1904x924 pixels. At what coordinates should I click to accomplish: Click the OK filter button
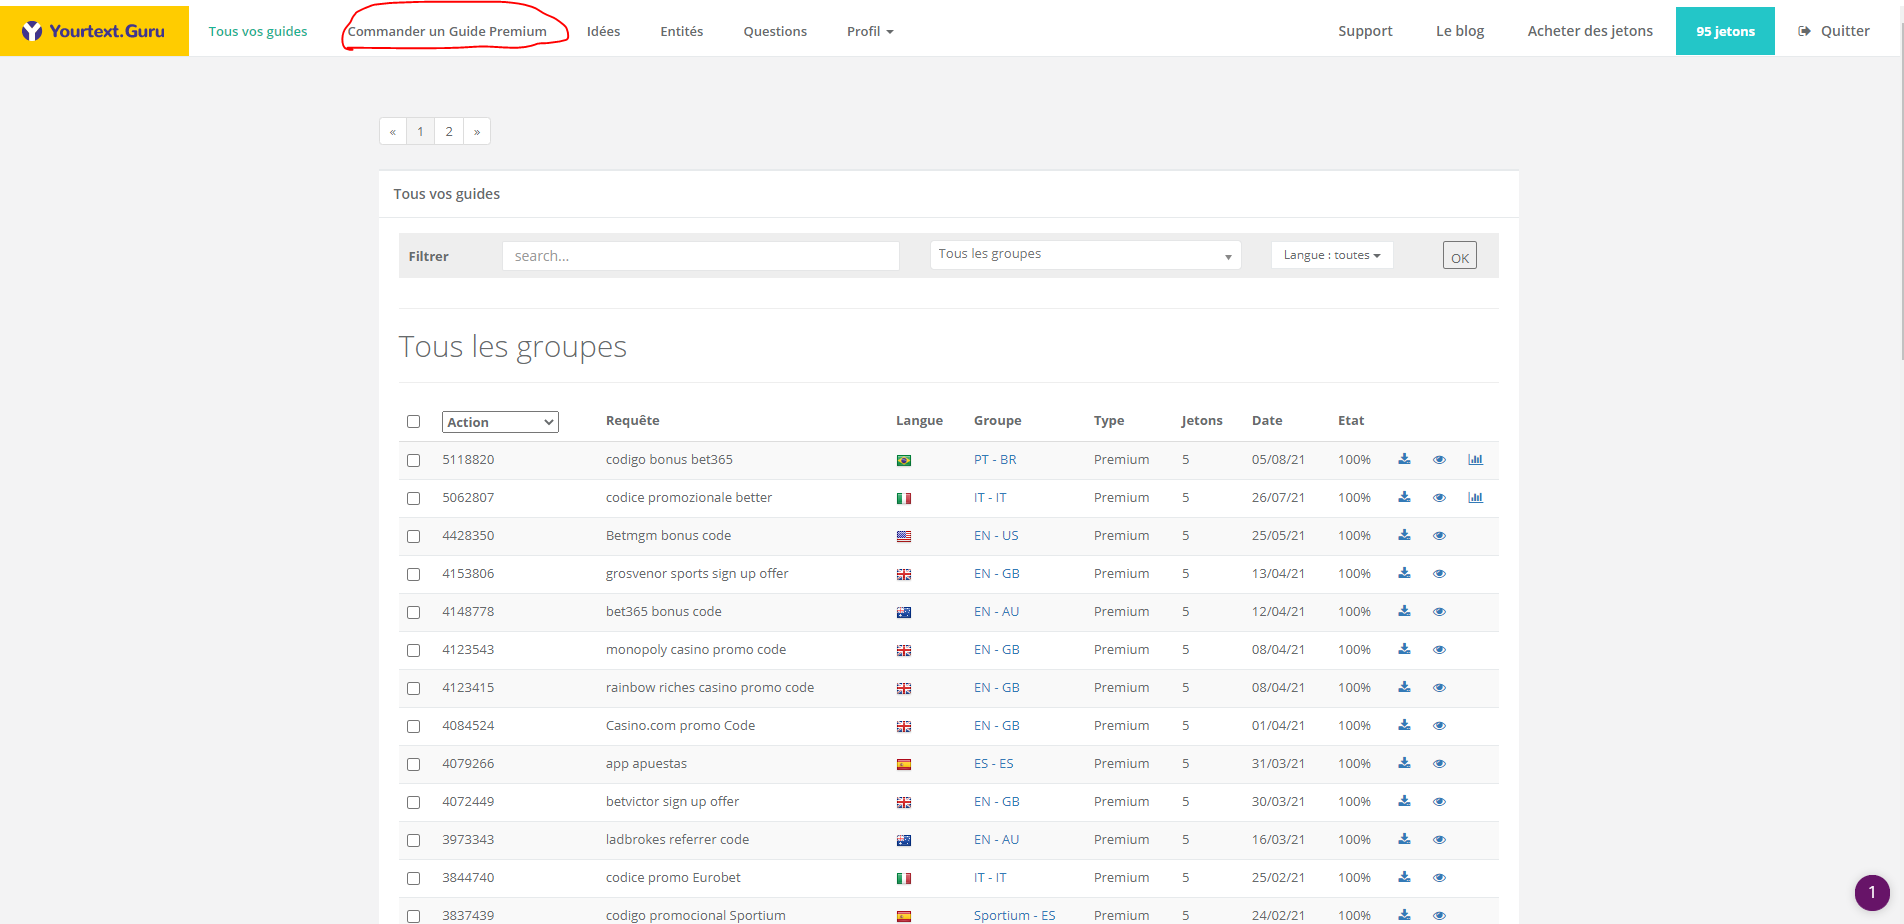pyautogui.click(x=1459, y=256)
